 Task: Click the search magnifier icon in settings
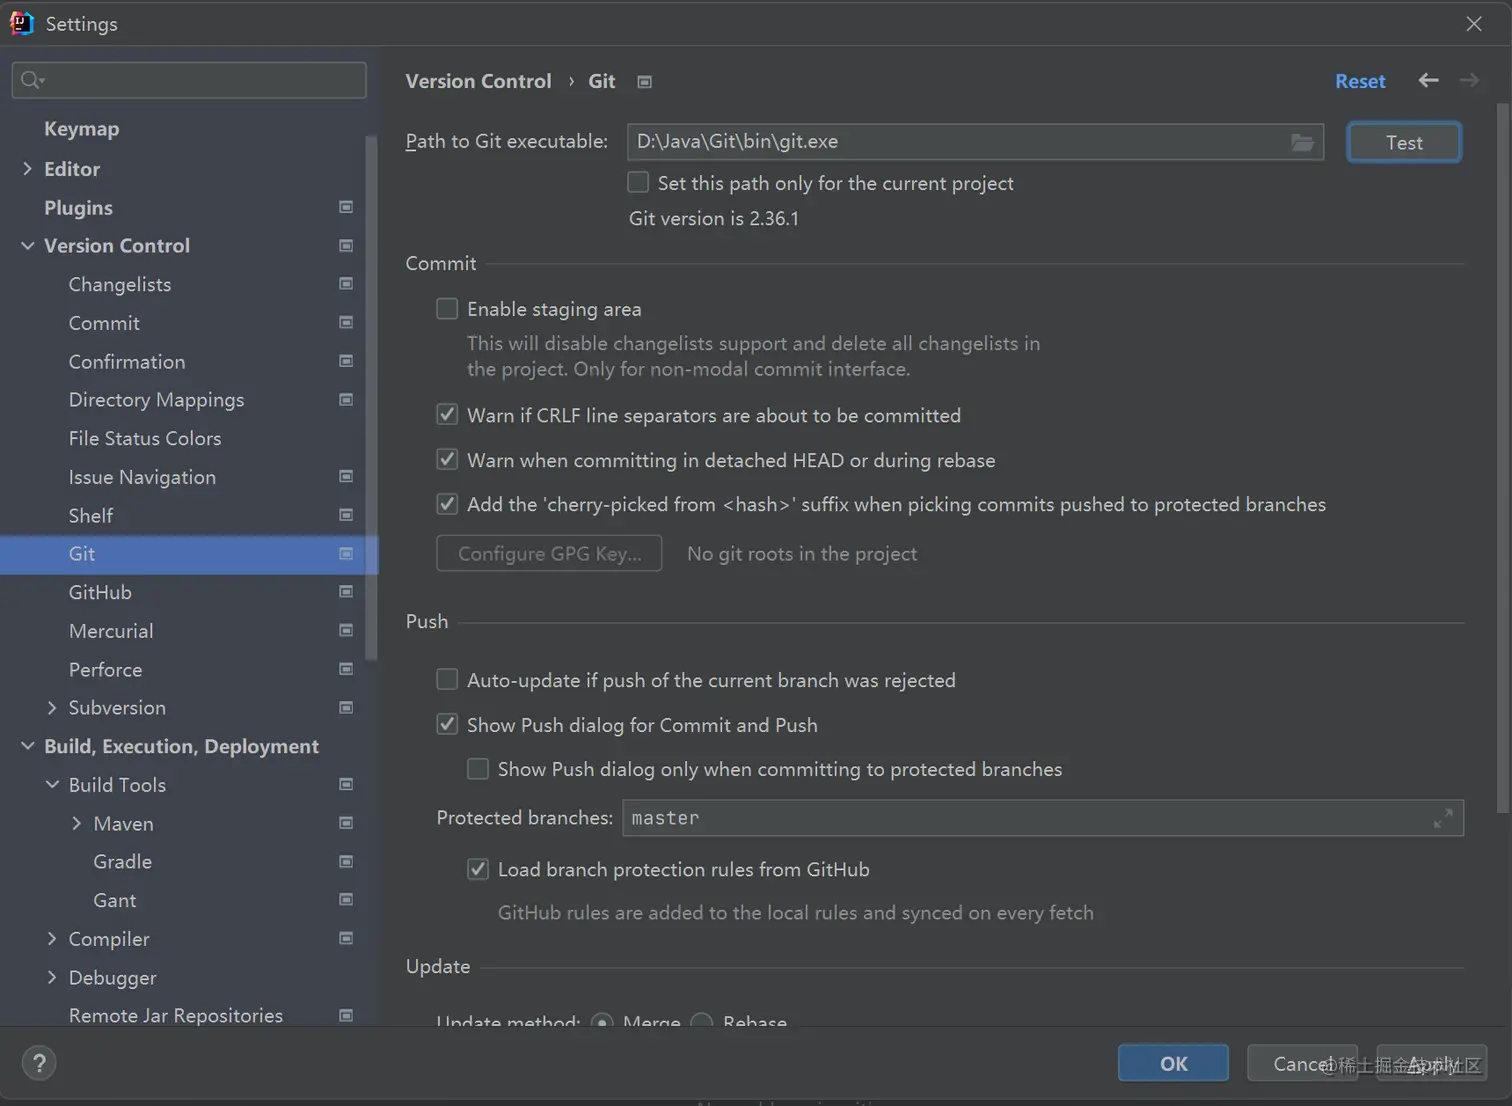click(32, 80)
